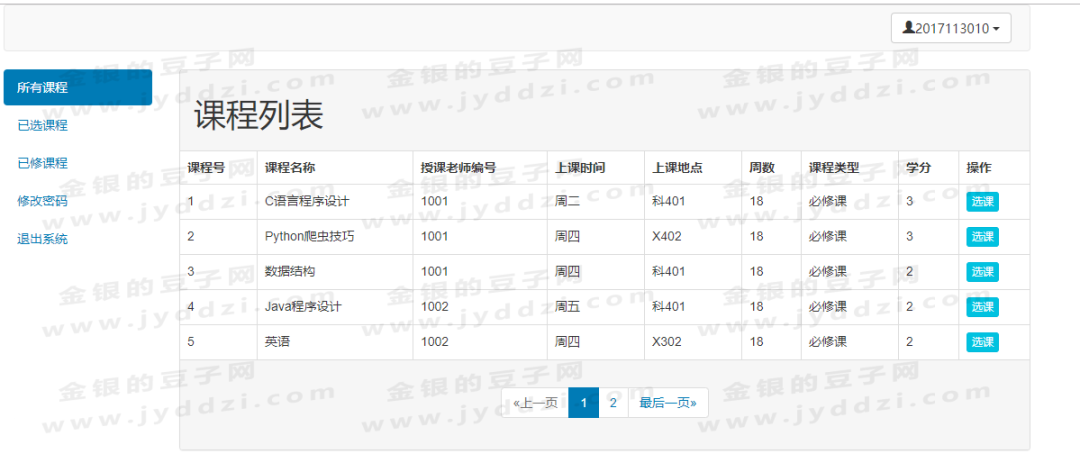The width and height of the screenshot is (1080, 463).
Task: Click the 课程列表 heading
Action: pos(259,116)
